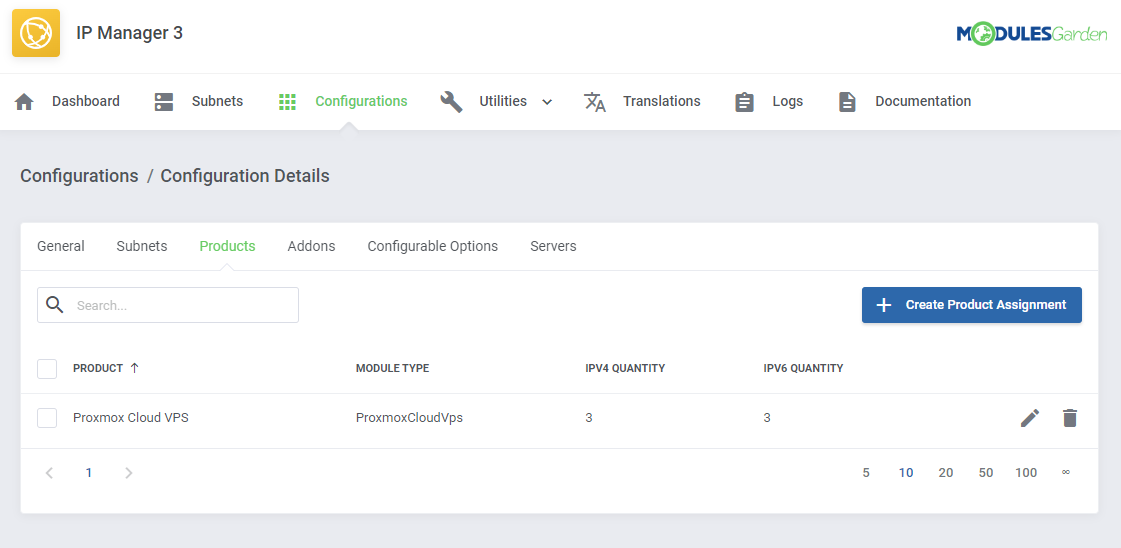Open the Documentation navigation item
Screen dimensions: 1121x548
pos(923,101)
